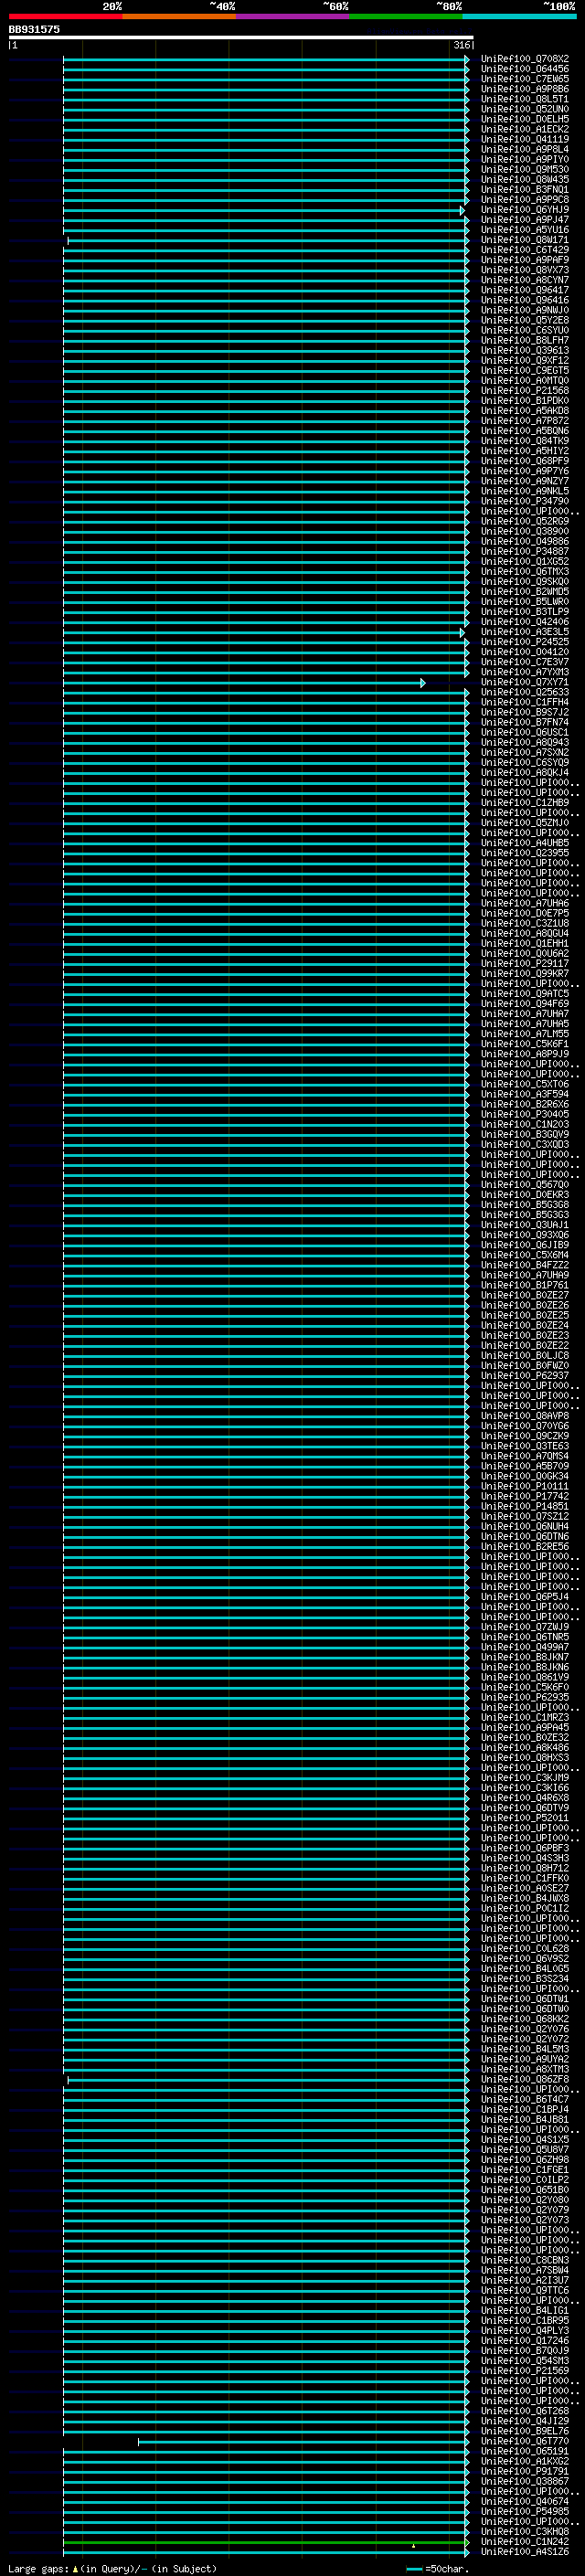Viewport: 585px width, 2576px height.
Task: Click label UniRef100_Q8AVP8
Action: [x=525, y=1415]
